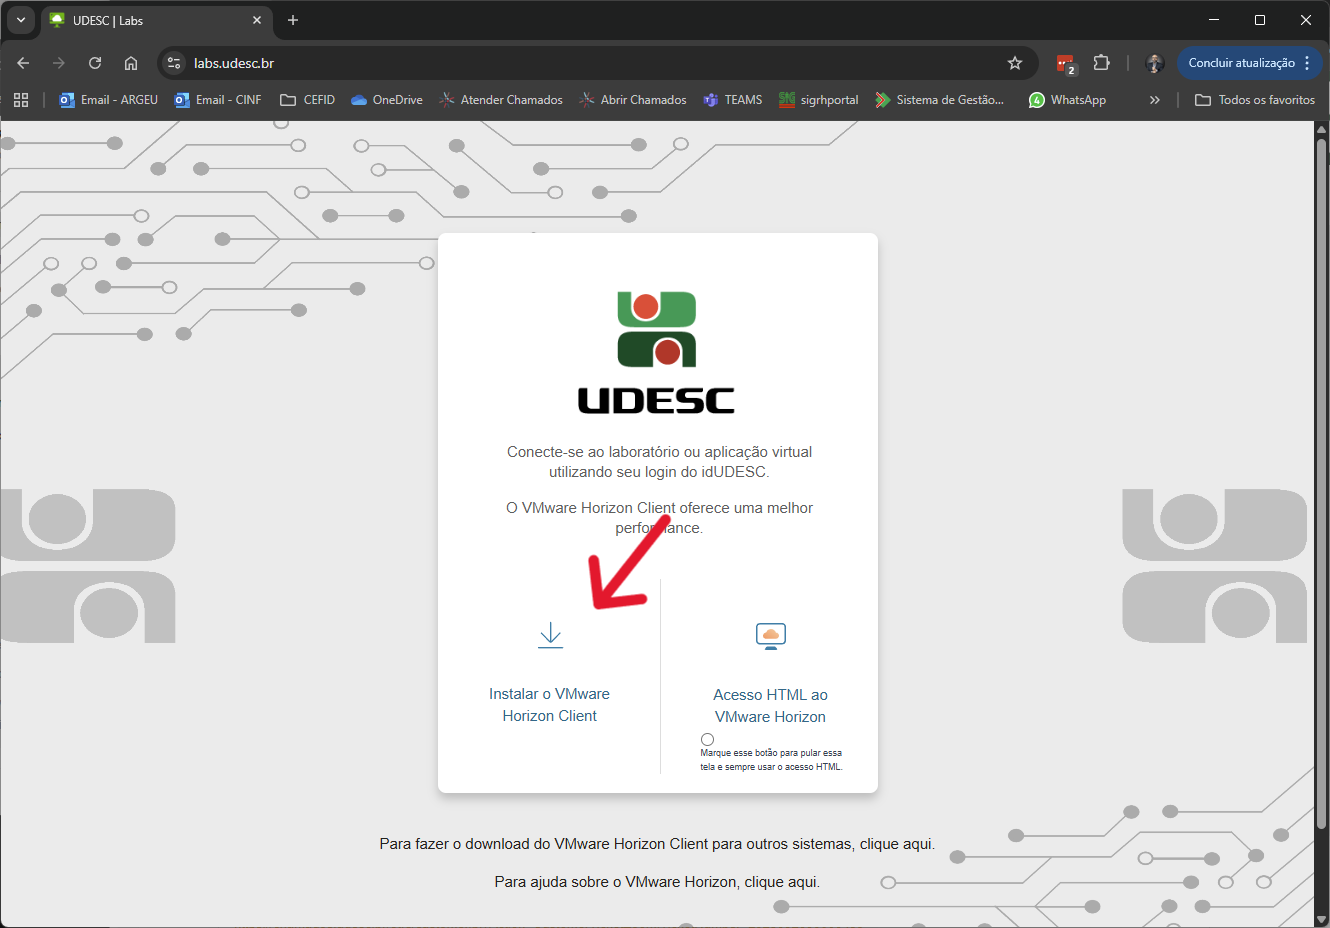The height and width of the screenshot is (928, 1330).
Task: Open the user profile avatar
Action: [1155, 63]
